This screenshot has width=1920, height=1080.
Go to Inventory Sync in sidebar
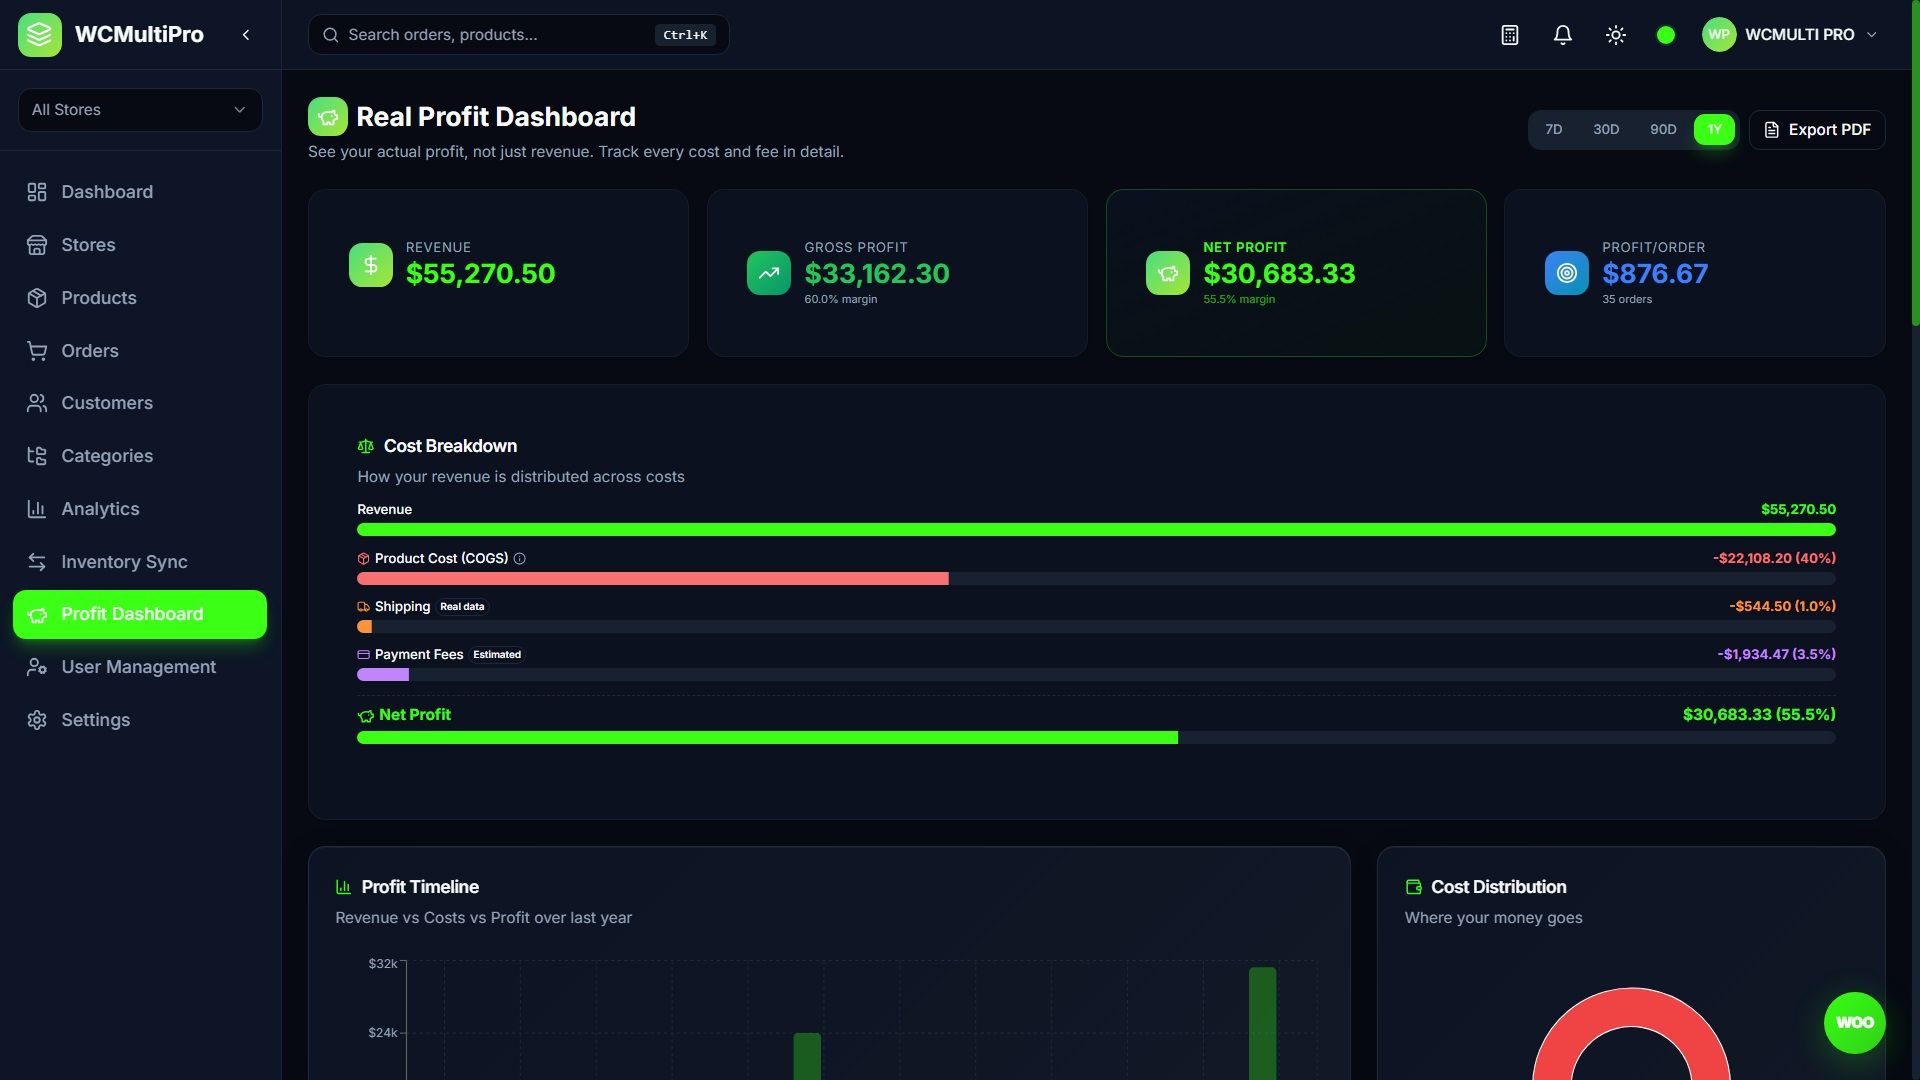[124, 562]
